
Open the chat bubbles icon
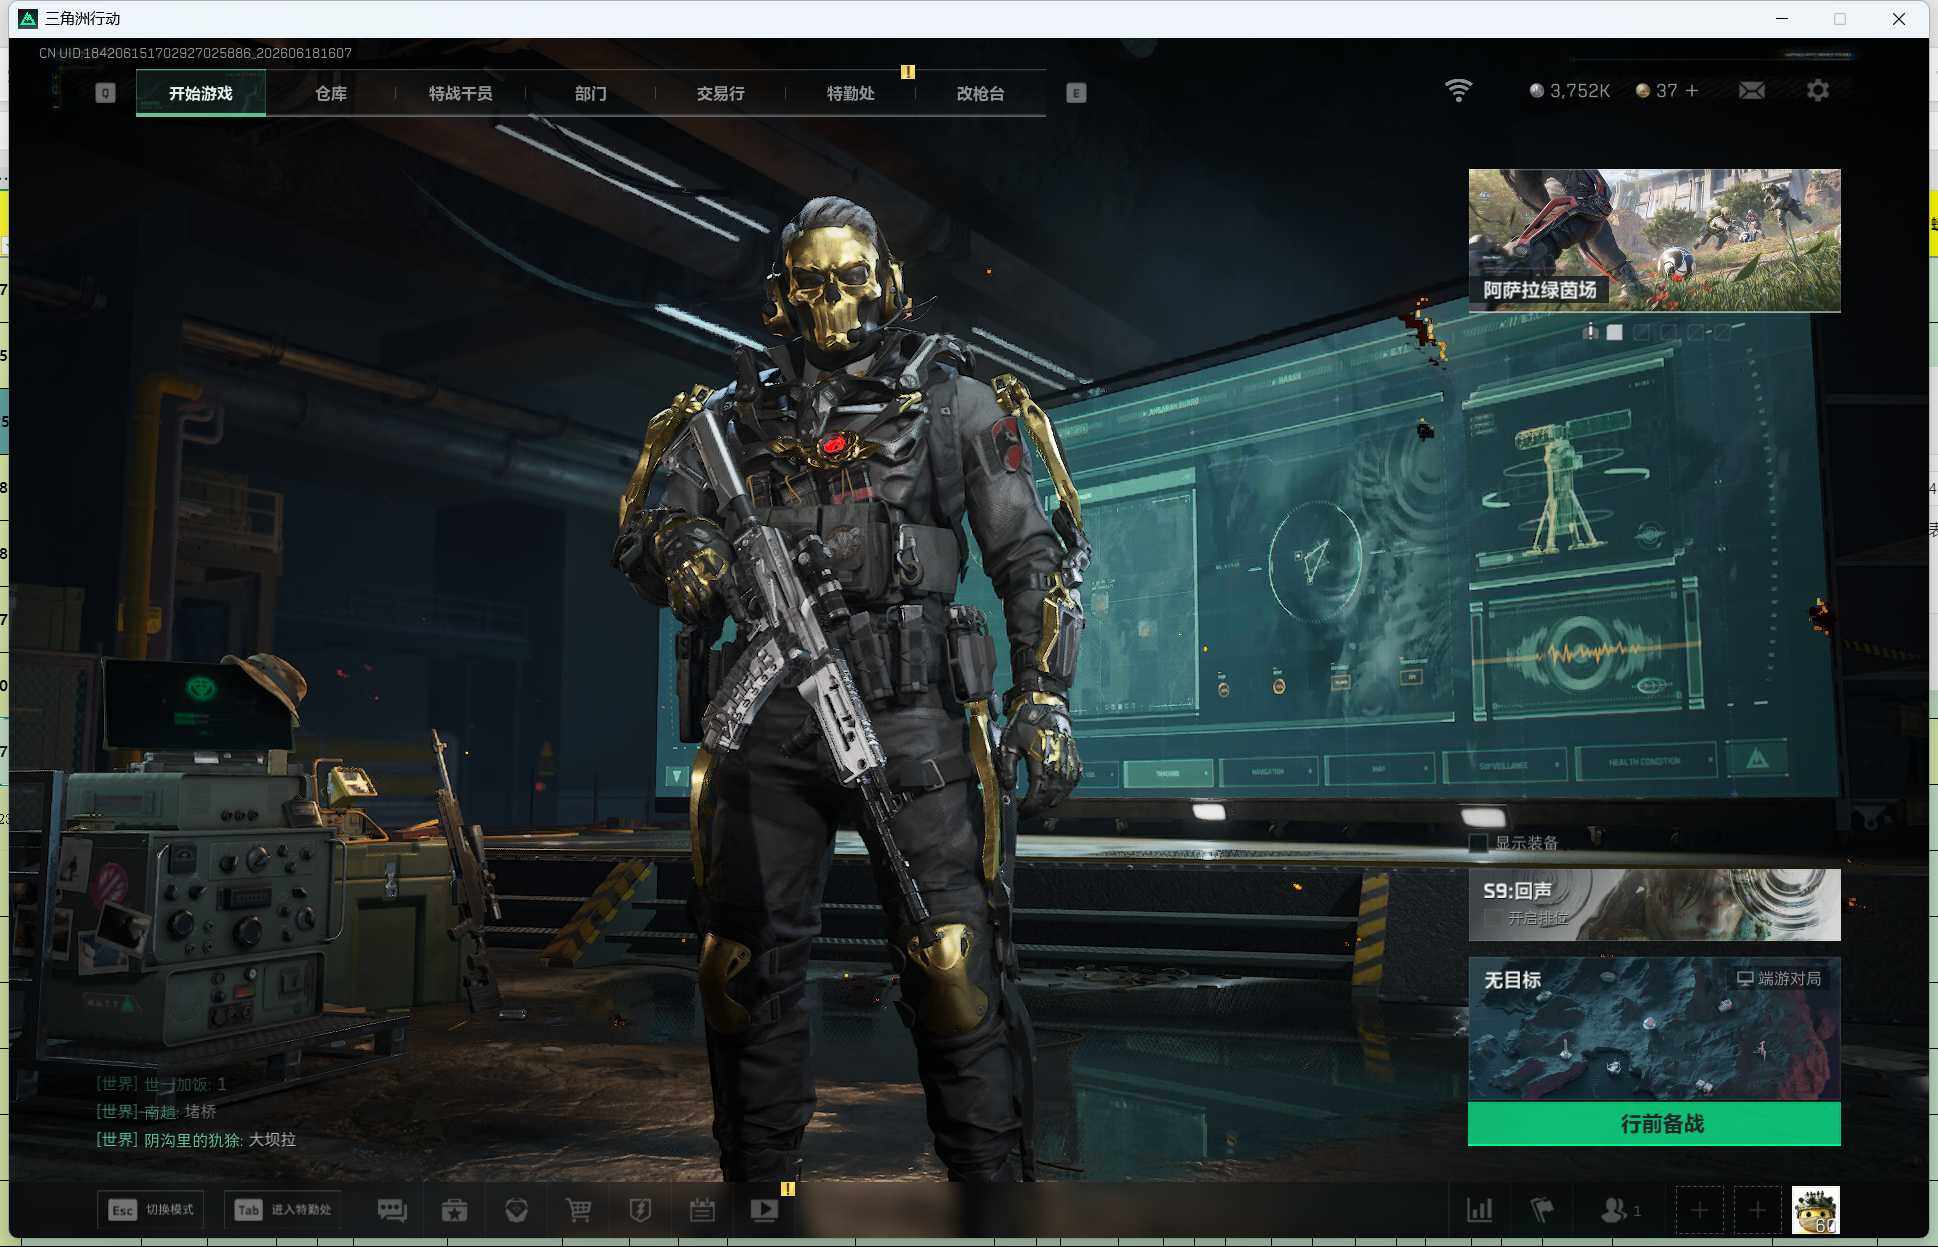(x=392, y=1210)
